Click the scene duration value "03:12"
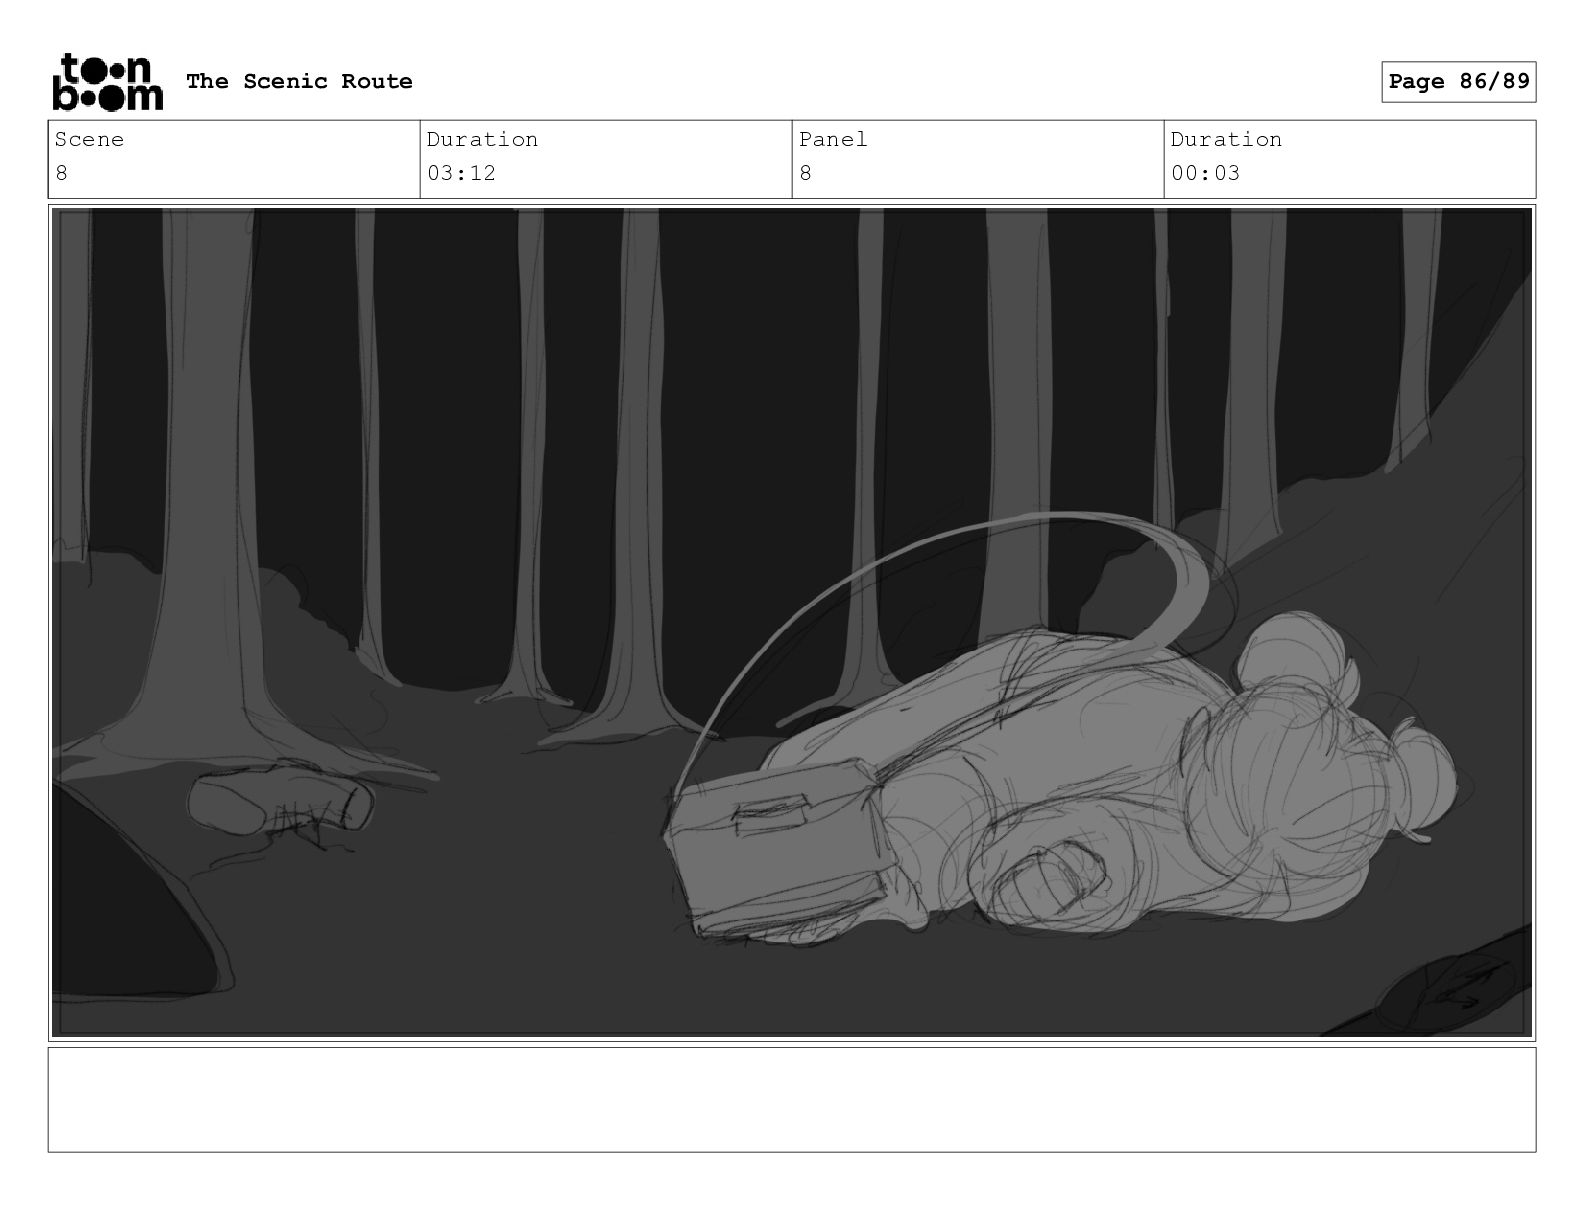1584x1224 pixels. 462,173
